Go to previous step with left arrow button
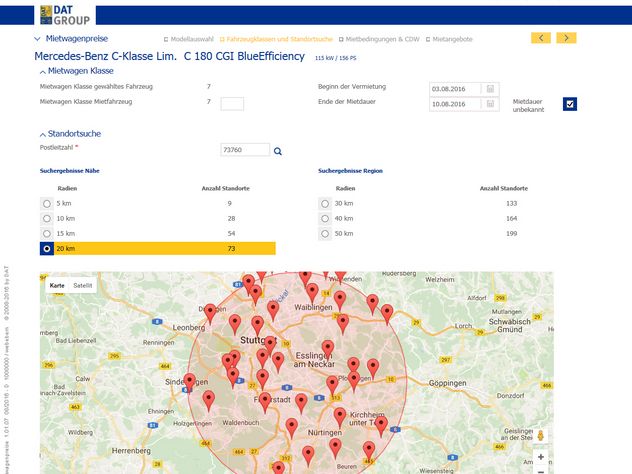 tap(541, 38)
